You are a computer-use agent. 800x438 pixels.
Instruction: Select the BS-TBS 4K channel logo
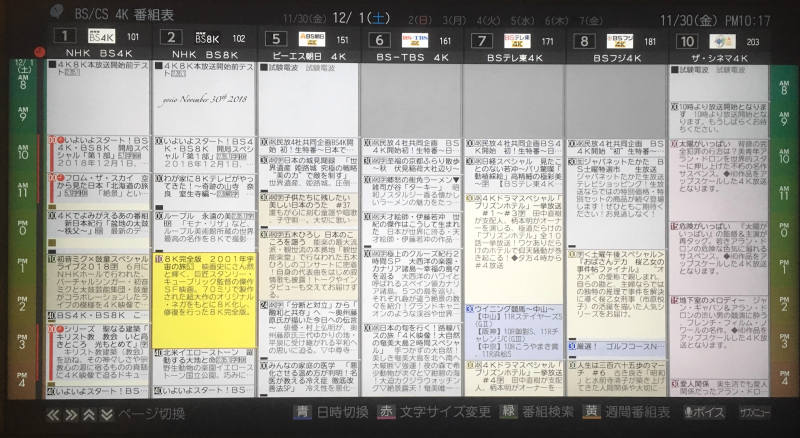pyautogui.click(x=415, y=40)
